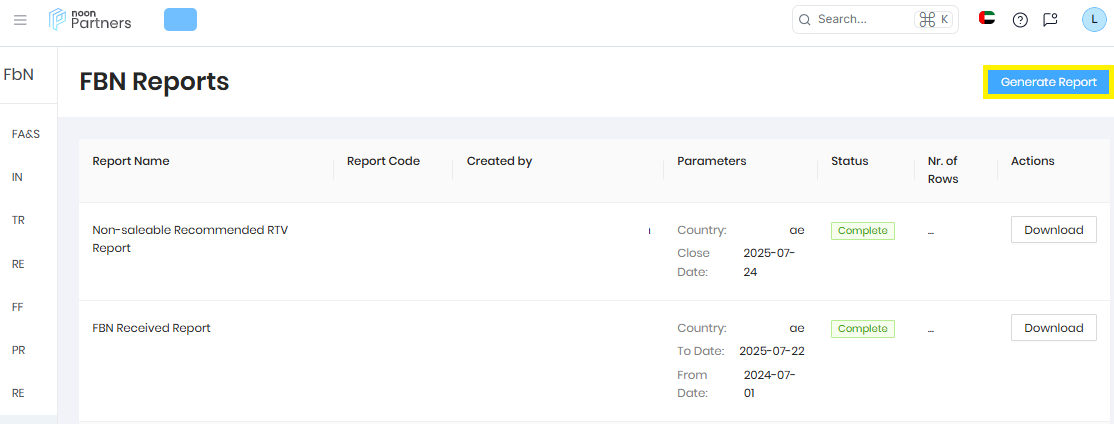Select the Non-saleable Recommended RTV Report name
The width and height of the screenshot is (1114, 424).
(190, 239)
